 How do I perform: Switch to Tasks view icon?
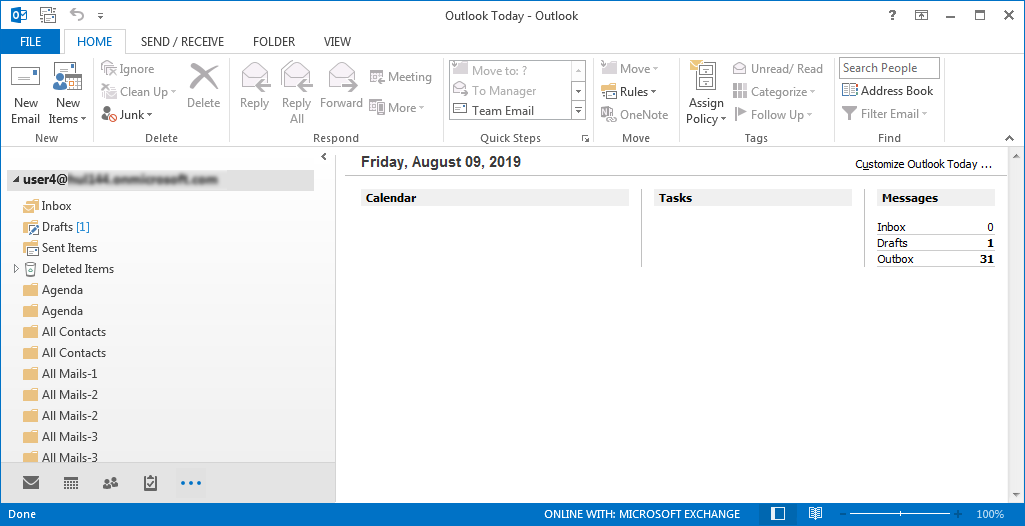click(x=150, y=483)
